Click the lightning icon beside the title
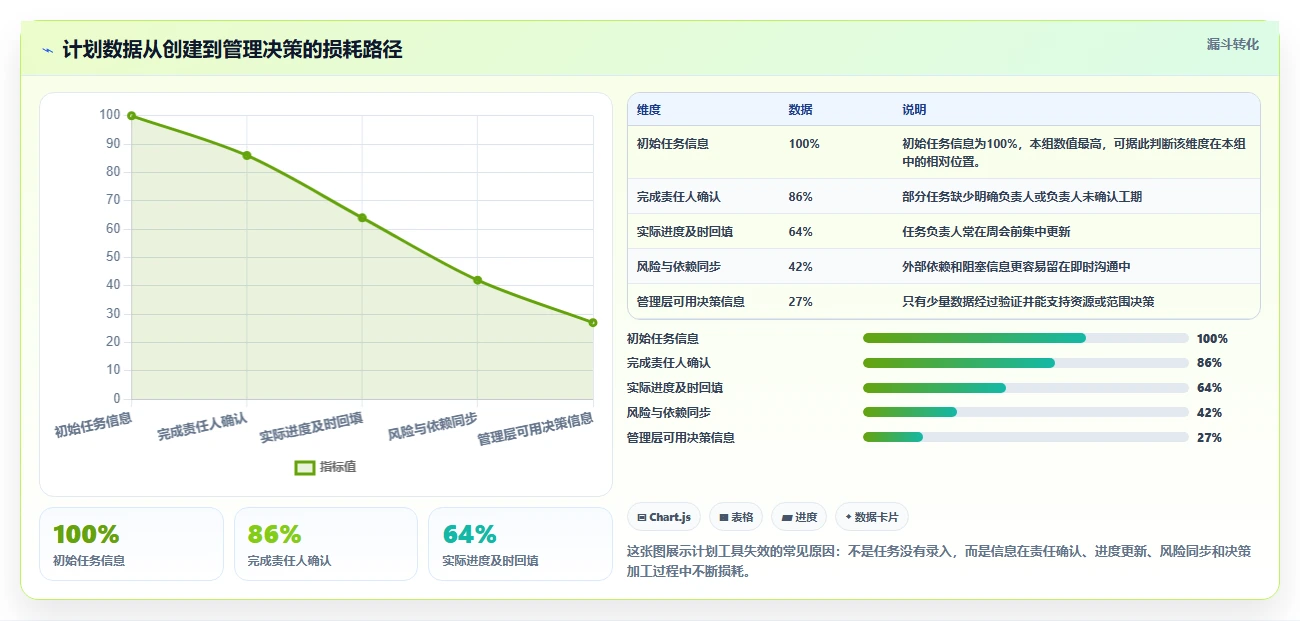Image resolution: width=1300 pixels, height=621 pixels. pos(47,50)
